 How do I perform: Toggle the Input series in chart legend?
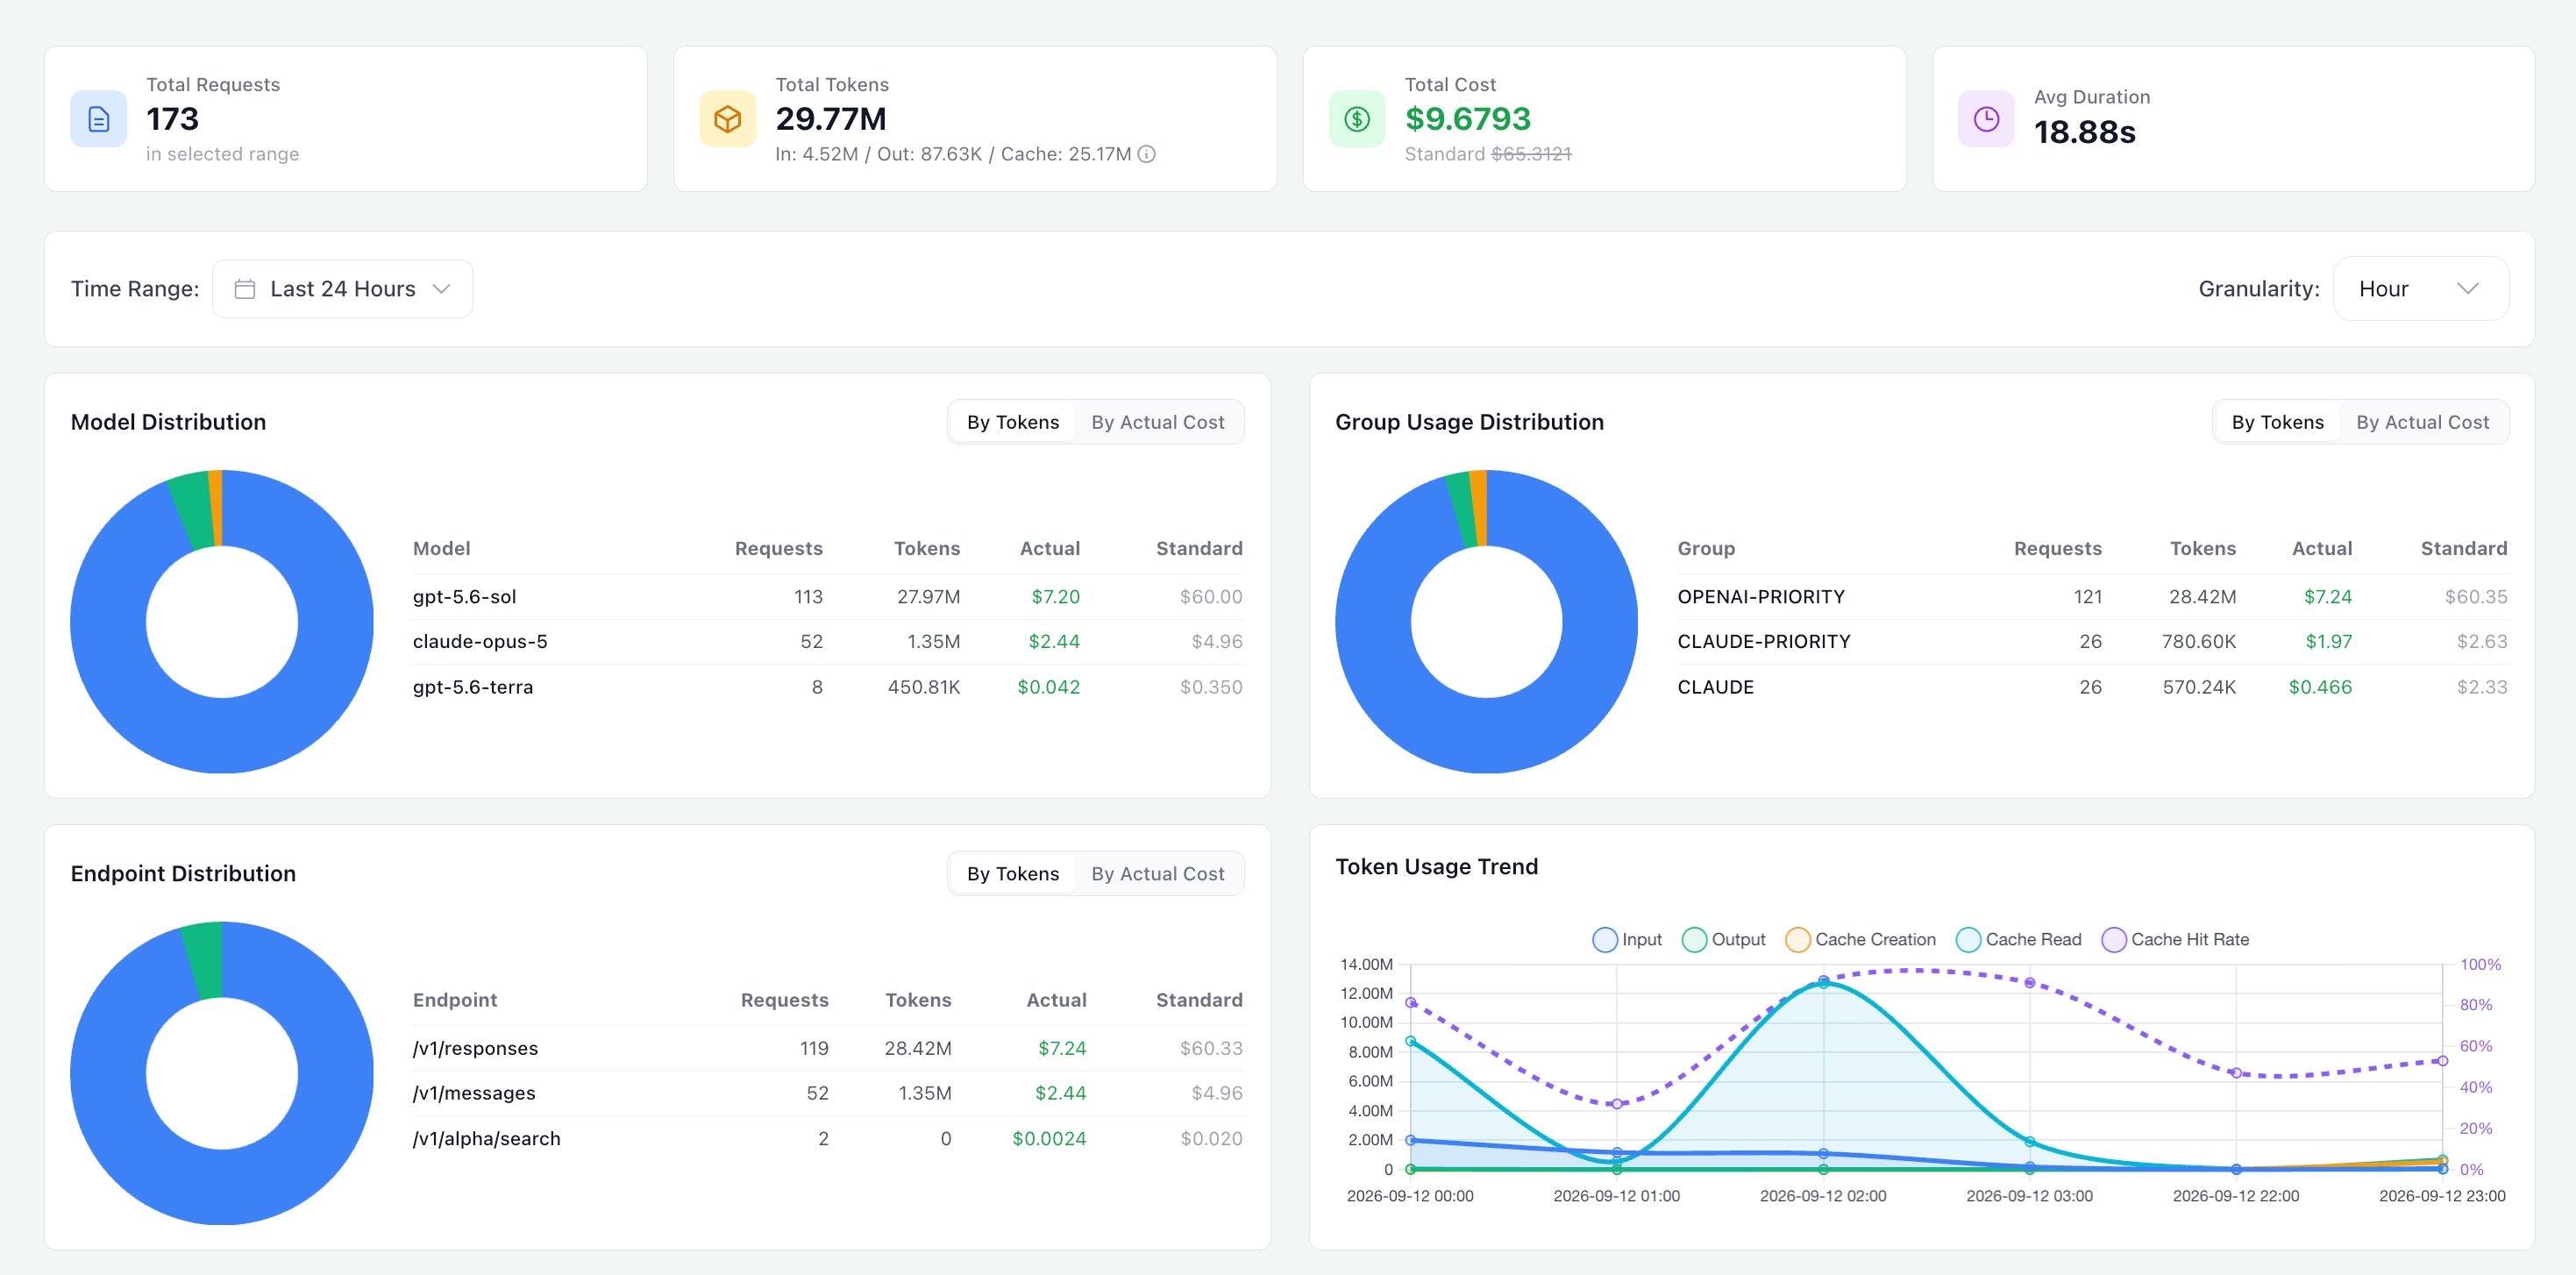coord(1627,940)
